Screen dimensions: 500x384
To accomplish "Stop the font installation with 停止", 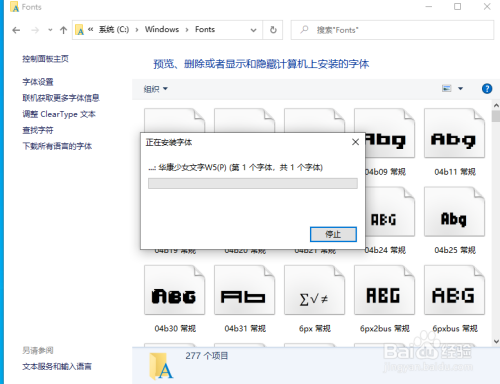I will coord(333,234).
